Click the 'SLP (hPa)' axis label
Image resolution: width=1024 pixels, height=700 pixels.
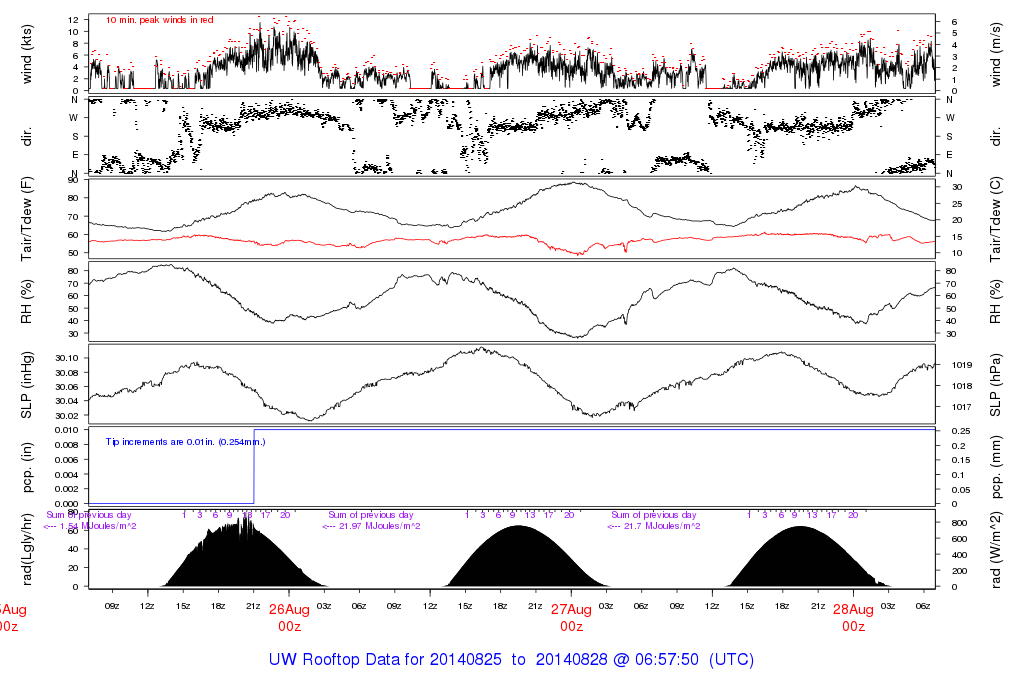click(x=995, y=386)
